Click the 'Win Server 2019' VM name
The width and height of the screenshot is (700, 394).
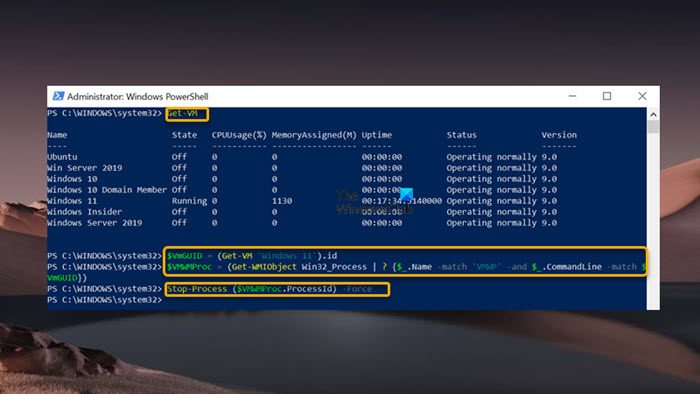85,168
